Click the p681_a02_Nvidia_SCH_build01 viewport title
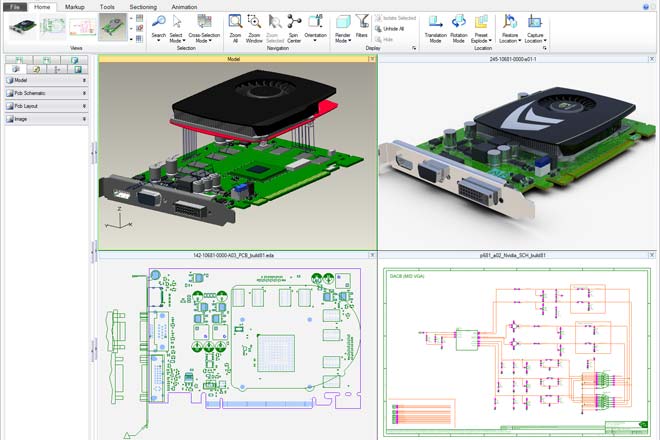 (513, 255)
